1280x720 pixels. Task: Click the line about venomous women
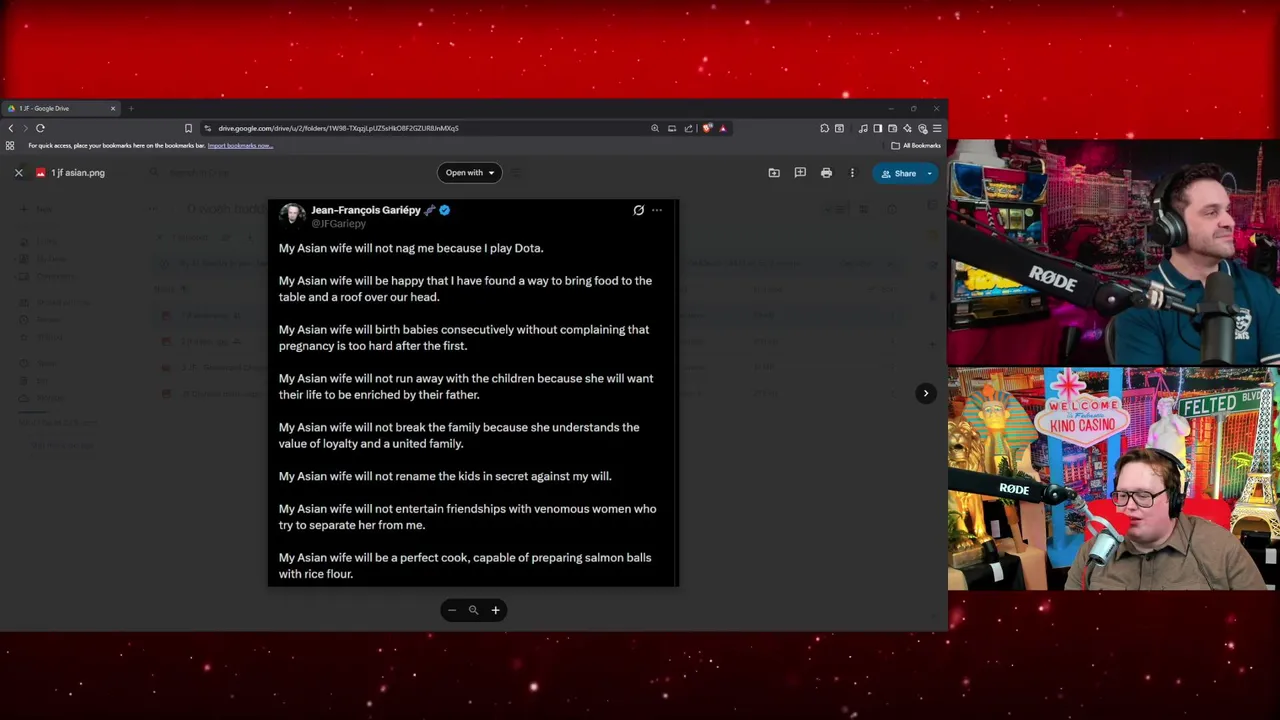[x=468, y=517]
